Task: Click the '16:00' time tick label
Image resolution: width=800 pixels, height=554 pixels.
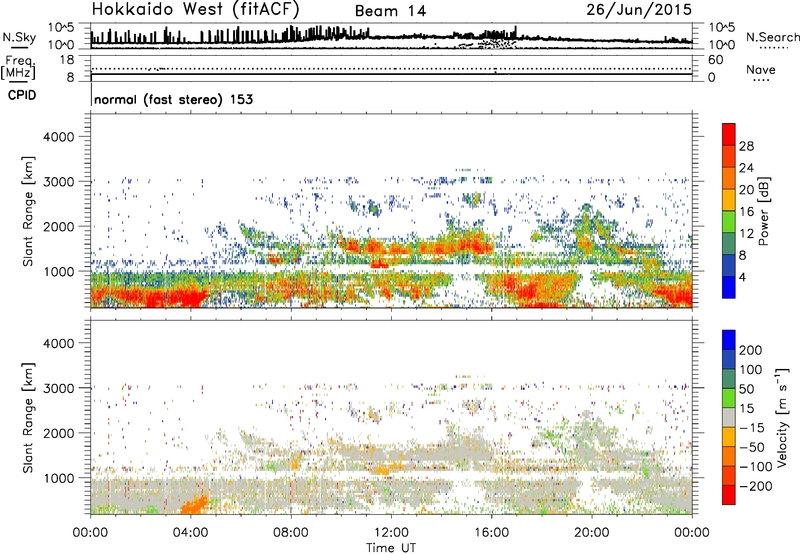Action: pos(491,533)
